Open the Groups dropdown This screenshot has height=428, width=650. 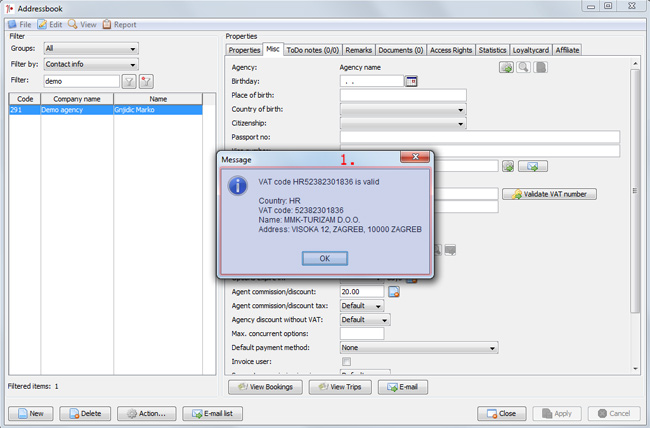91,49
